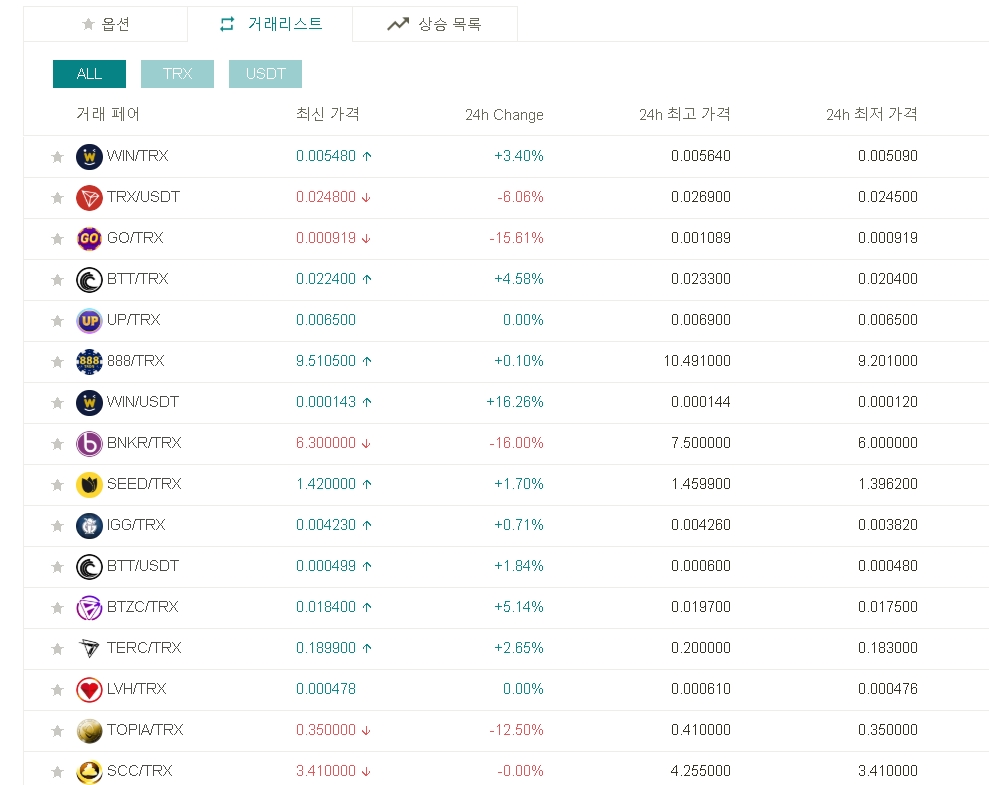
Task: Open the GO/TRX trading pair
Action: click(135, 238)
